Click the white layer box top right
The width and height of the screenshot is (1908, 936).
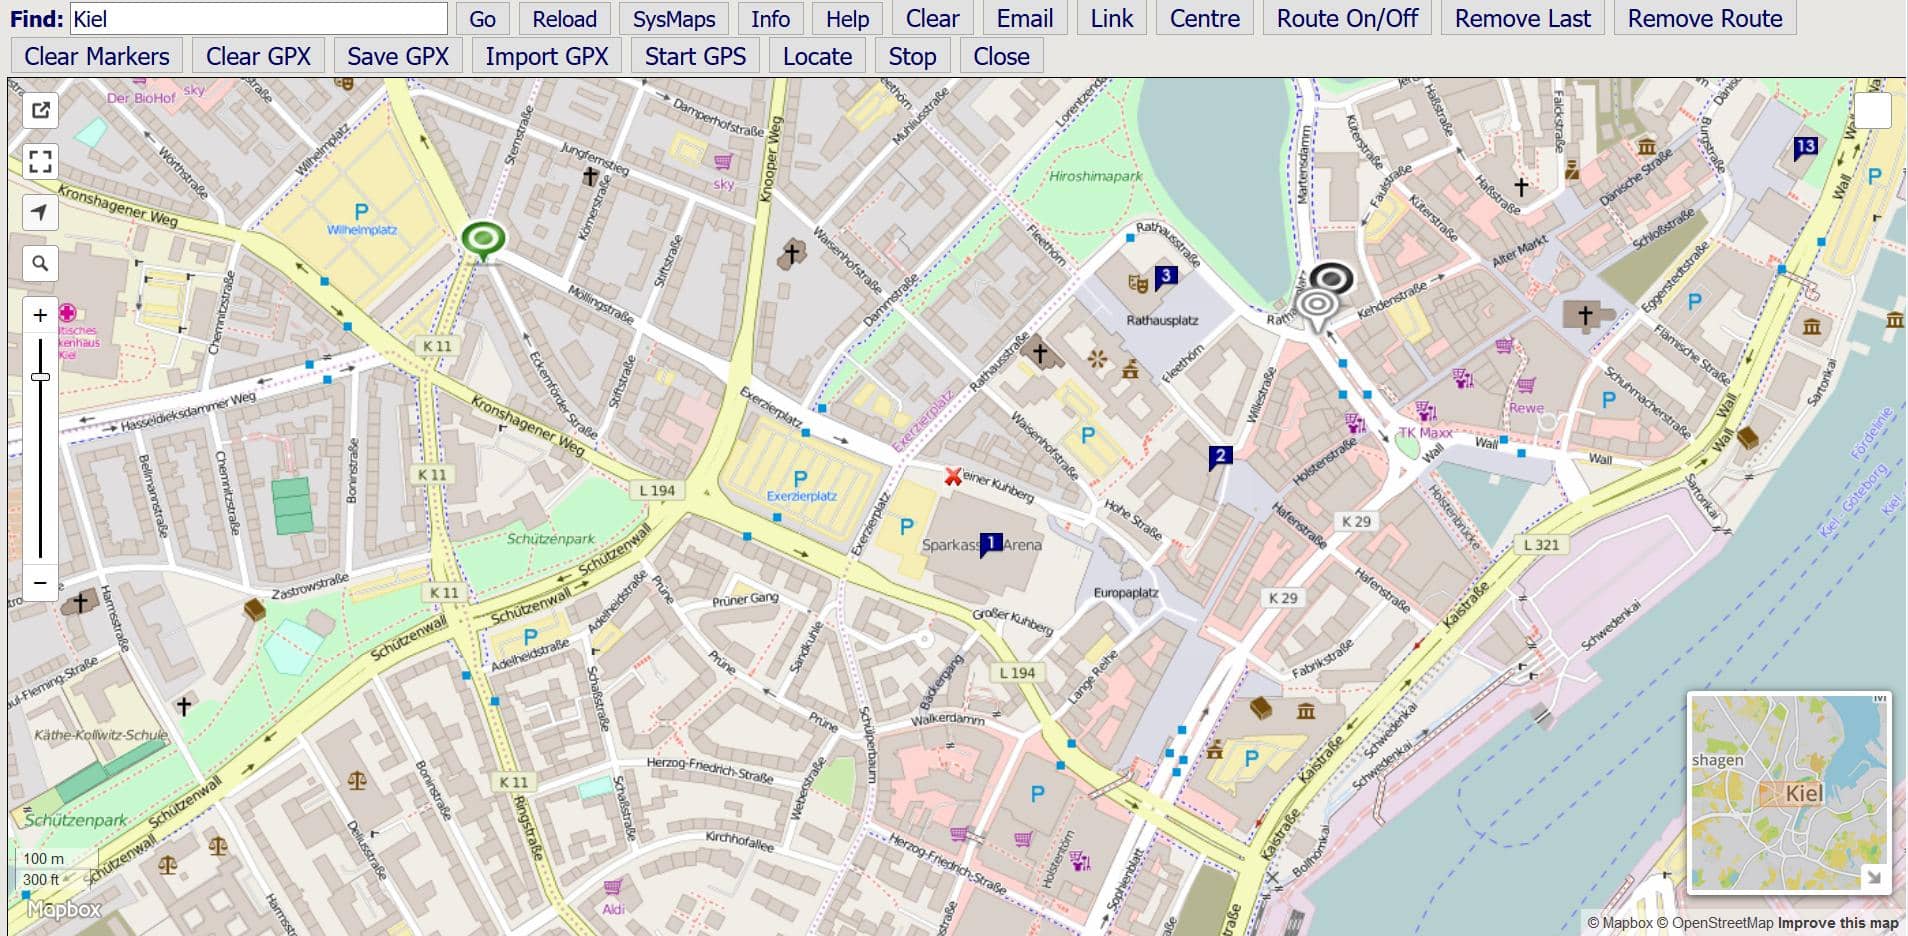coord(1873,110)
